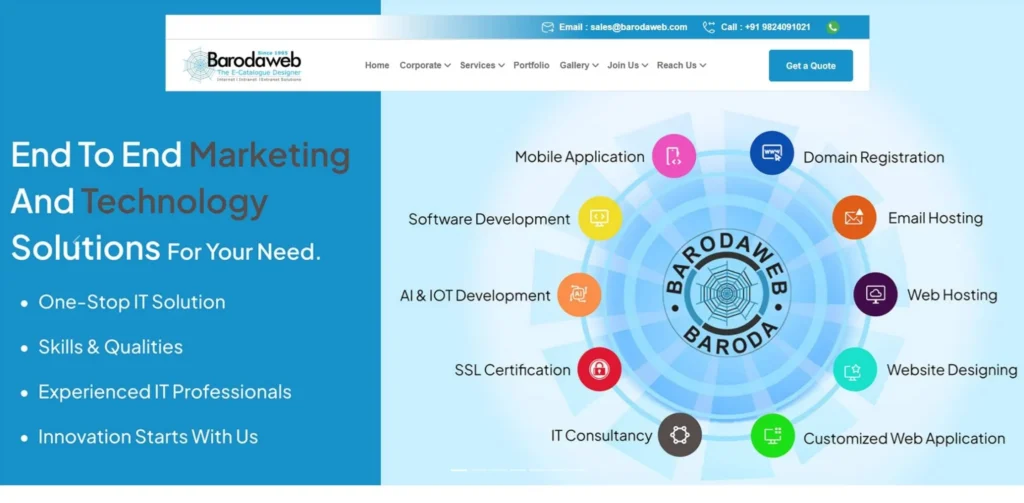Select the orange Email Hosting icon
The height and width of the screenshot is (503, 1024).
coord(853,217)
